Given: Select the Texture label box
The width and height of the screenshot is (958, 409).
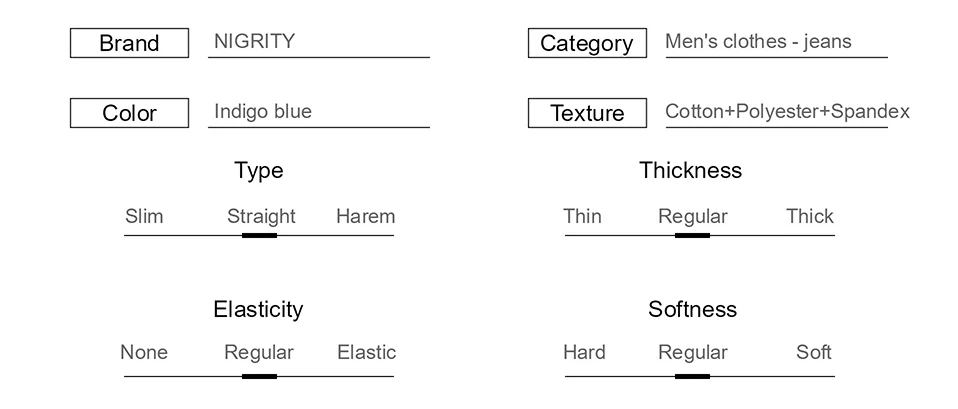Looking at the screenshot, I should [x=587, y=113].
